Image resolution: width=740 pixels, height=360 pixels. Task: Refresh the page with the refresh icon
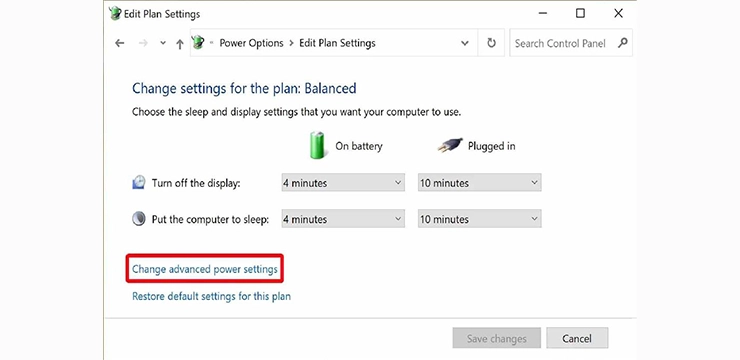pyautogui.click(x=491, y=43)
